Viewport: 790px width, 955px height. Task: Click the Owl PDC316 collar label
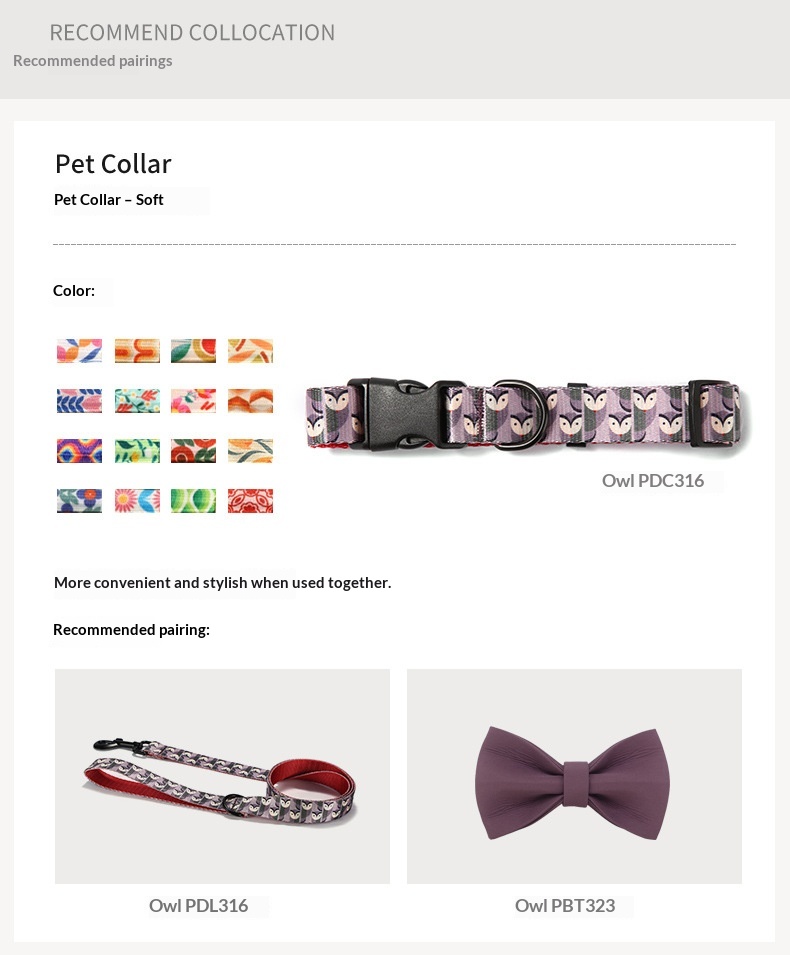pyautogui.click(x=653, y=481)
